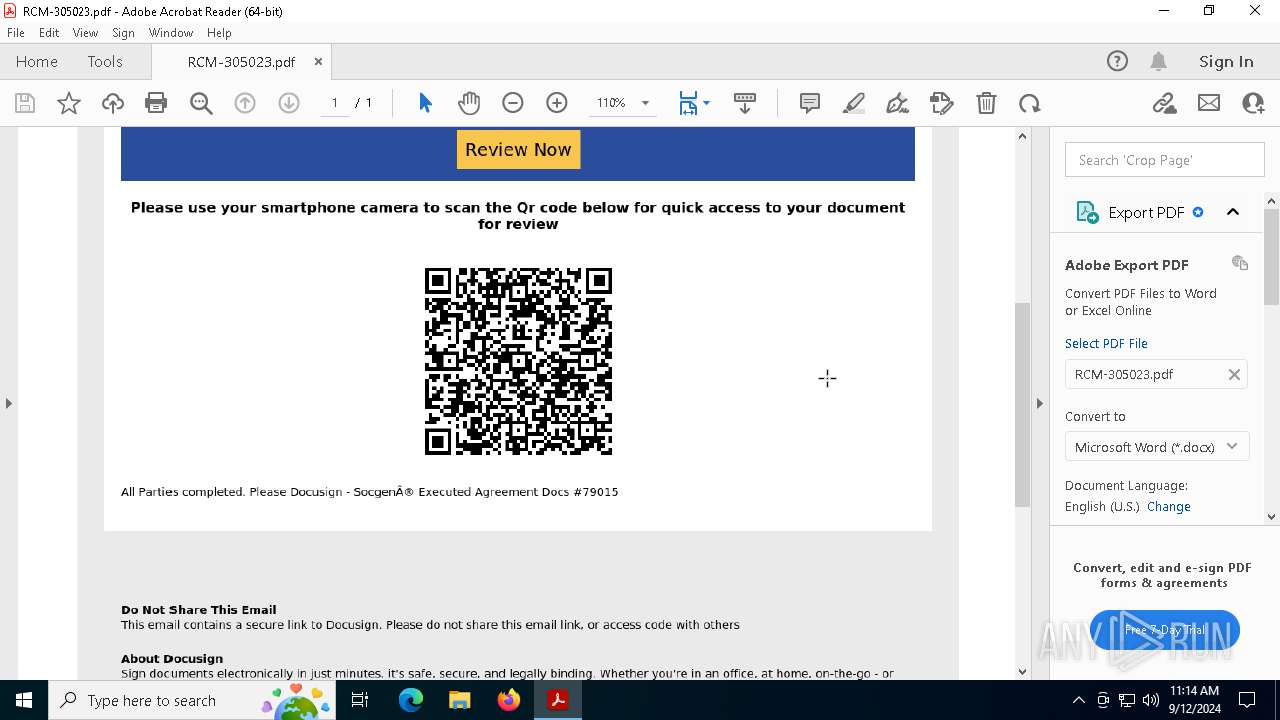
Task: Click the document vertical scrollbar thumb
Action: [1022, 404]
